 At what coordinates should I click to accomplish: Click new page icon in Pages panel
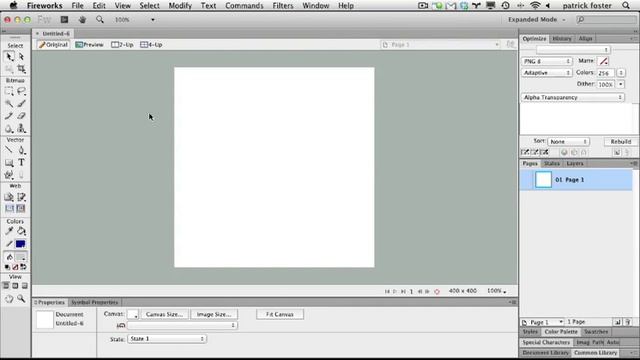(618, 322)
